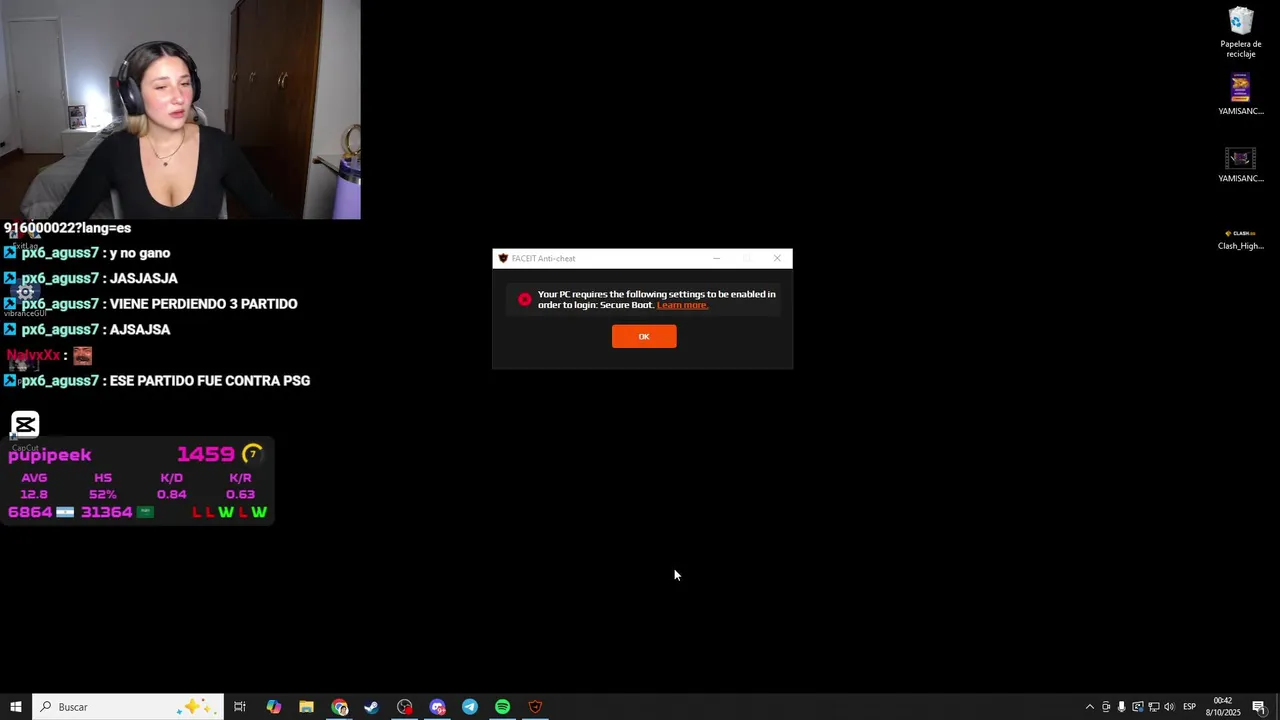Select the YAMISANC archive desktop icon
This screenshot has height=720, width=1280.
[x=1241, y=94]
